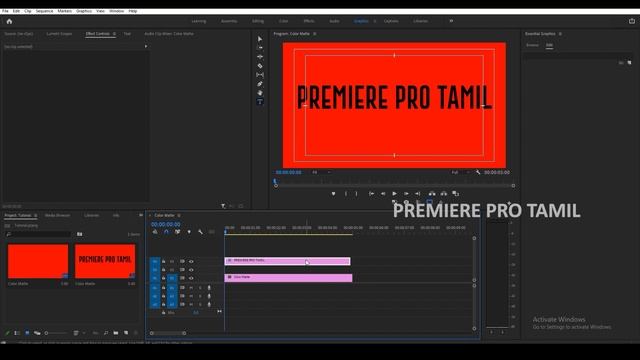The height and width of the screenshot is (360, 640).
Task: Open the Sequence menu
Action: [x=44, y=11]
